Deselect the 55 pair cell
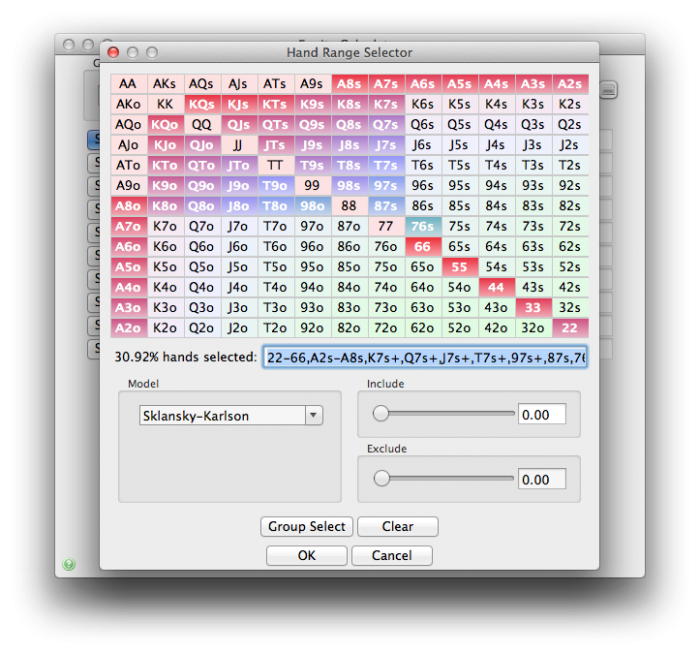The width and height of the screenshot is (700, 654). click(x=460, y=267)
